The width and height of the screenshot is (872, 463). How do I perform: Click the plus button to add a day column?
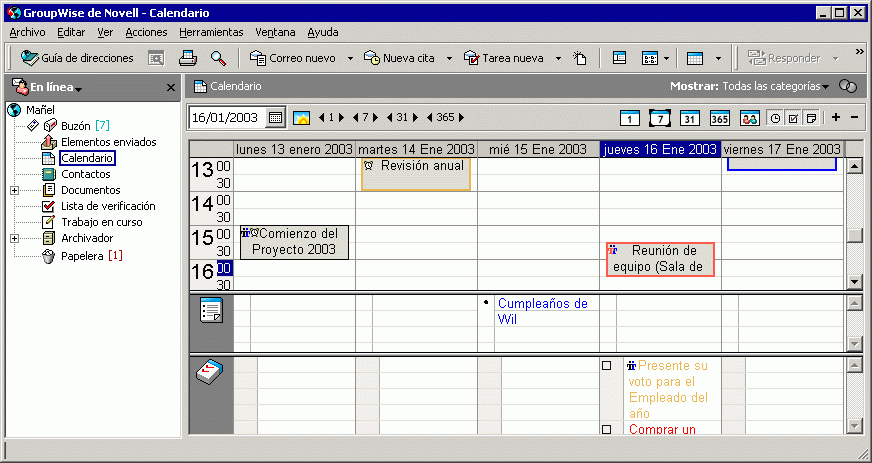coord(835,117)
